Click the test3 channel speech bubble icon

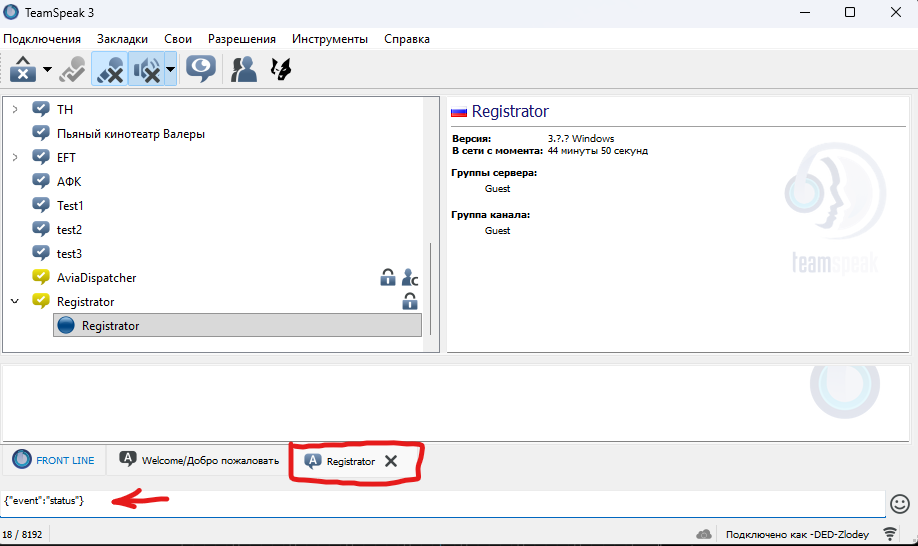[x=41, y=253]
